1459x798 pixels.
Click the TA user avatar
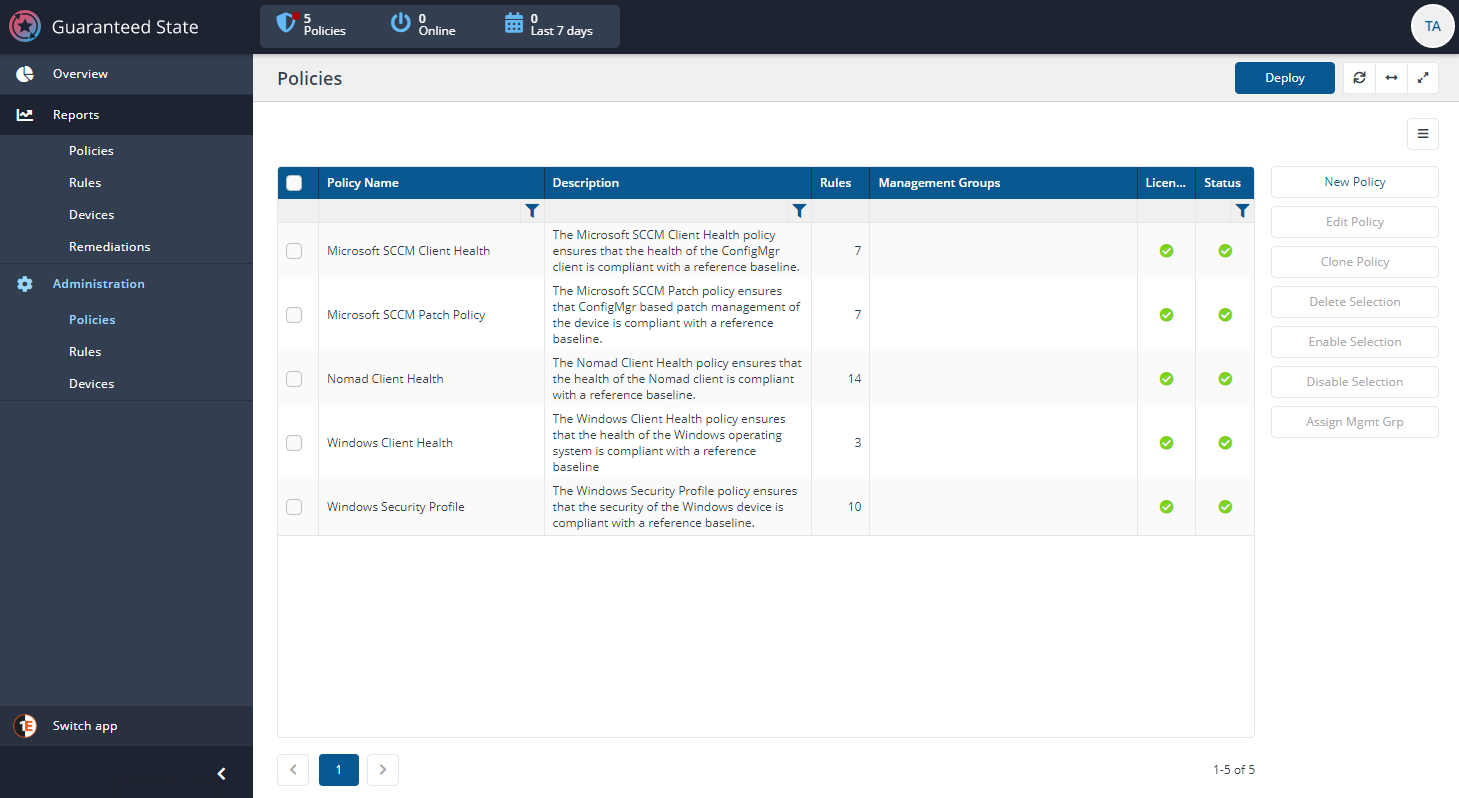click(x=1433, y=26)
